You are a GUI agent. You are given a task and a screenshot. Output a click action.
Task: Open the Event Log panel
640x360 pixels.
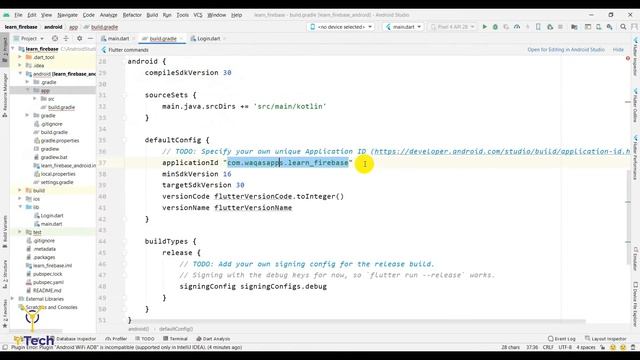click(562, 339)
